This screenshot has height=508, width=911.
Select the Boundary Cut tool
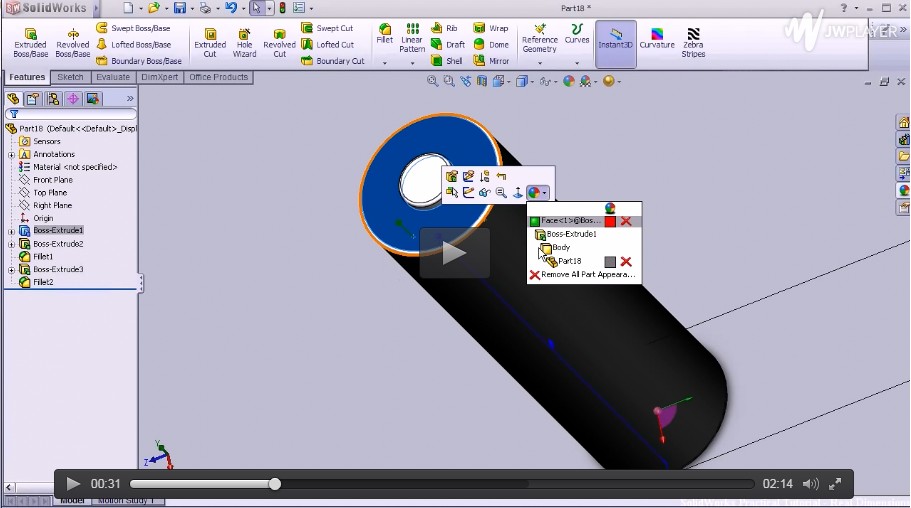pos(332,60)
